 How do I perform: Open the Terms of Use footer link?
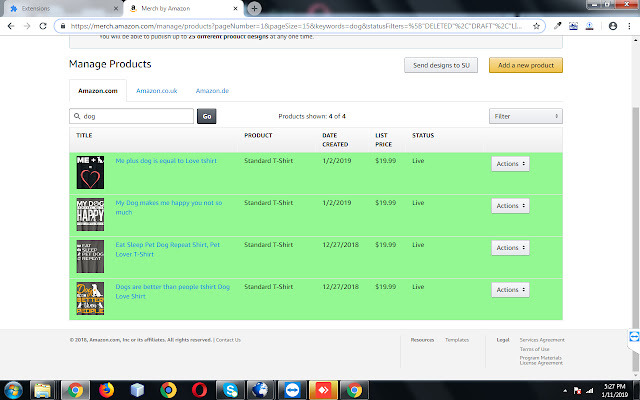point(534,349)
